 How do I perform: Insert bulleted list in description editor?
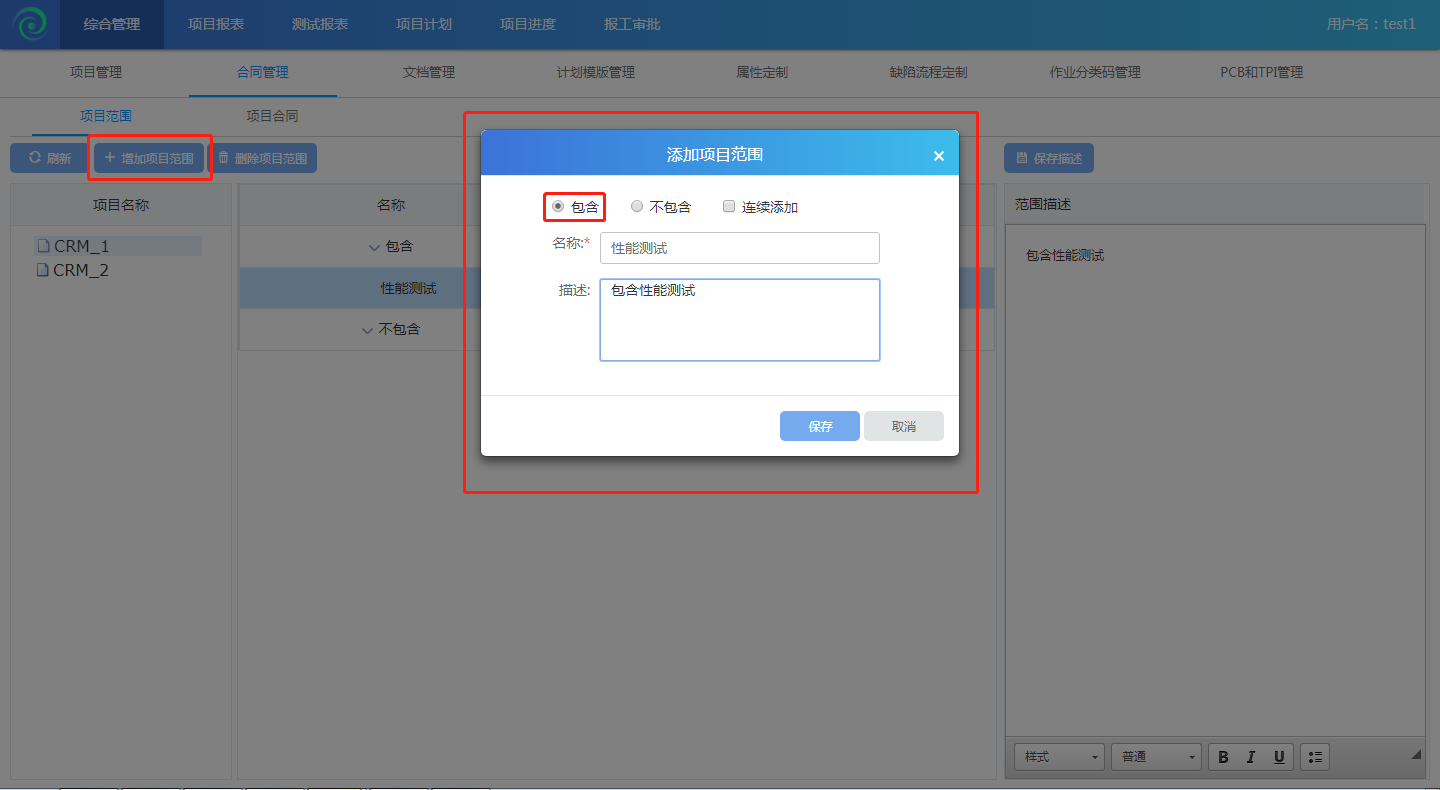pos(1315,757)
